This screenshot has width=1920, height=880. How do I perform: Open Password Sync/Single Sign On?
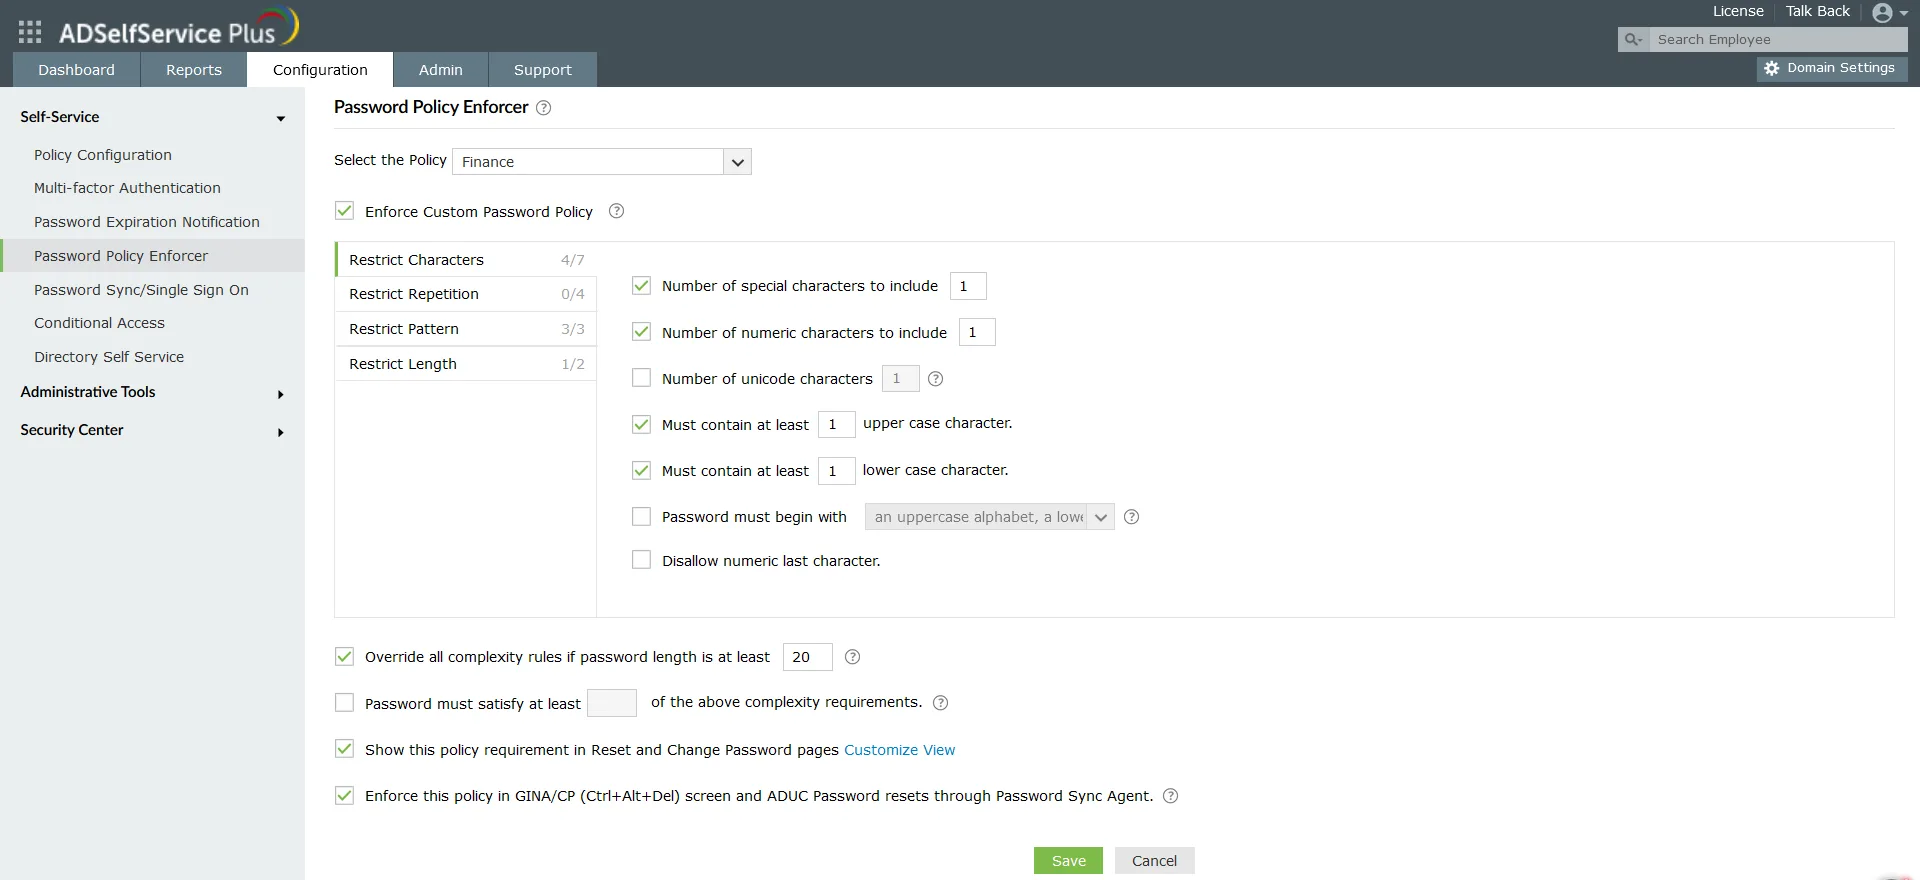coord(141,290)
